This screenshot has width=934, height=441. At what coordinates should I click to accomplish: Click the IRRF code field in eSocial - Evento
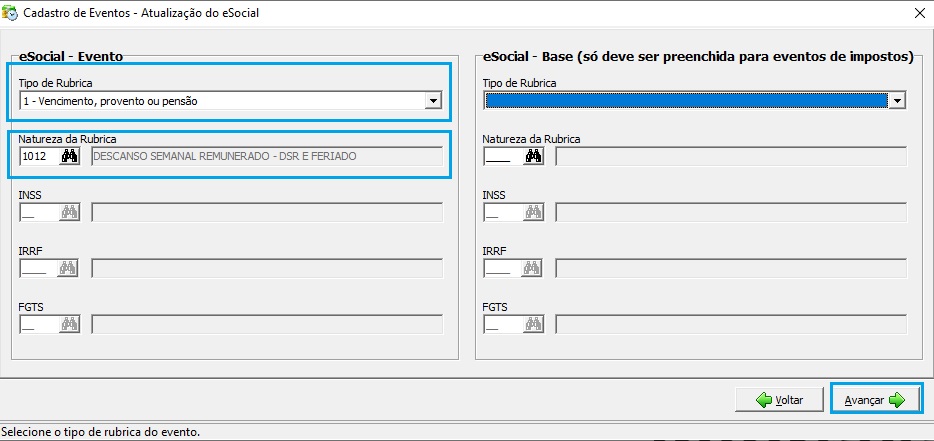(38, 268)
